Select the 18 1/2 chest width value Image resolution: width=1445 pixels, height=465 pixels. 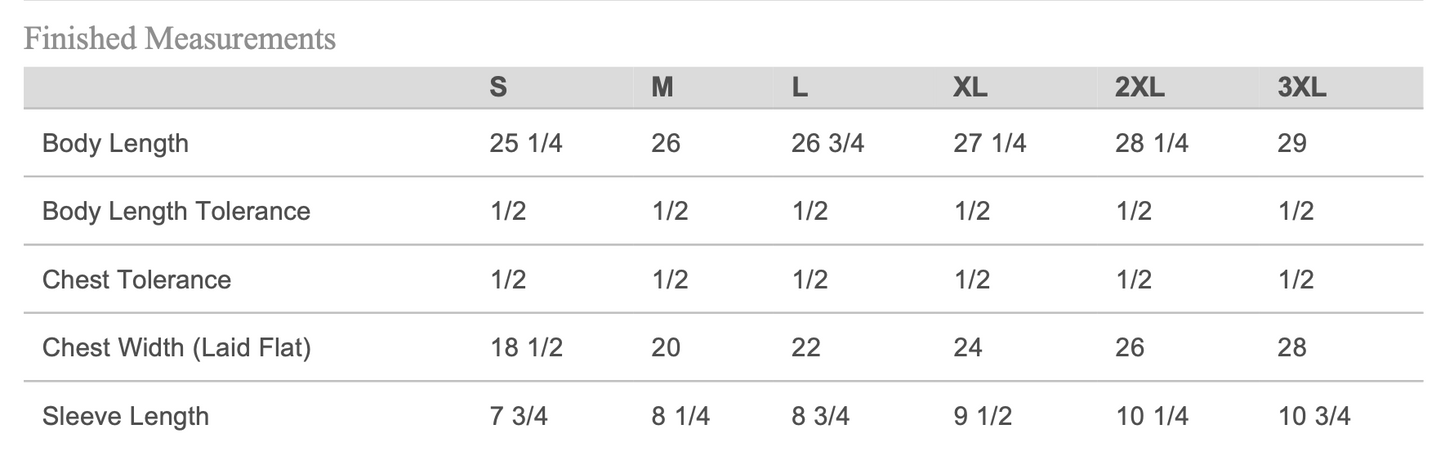(526, 347)
